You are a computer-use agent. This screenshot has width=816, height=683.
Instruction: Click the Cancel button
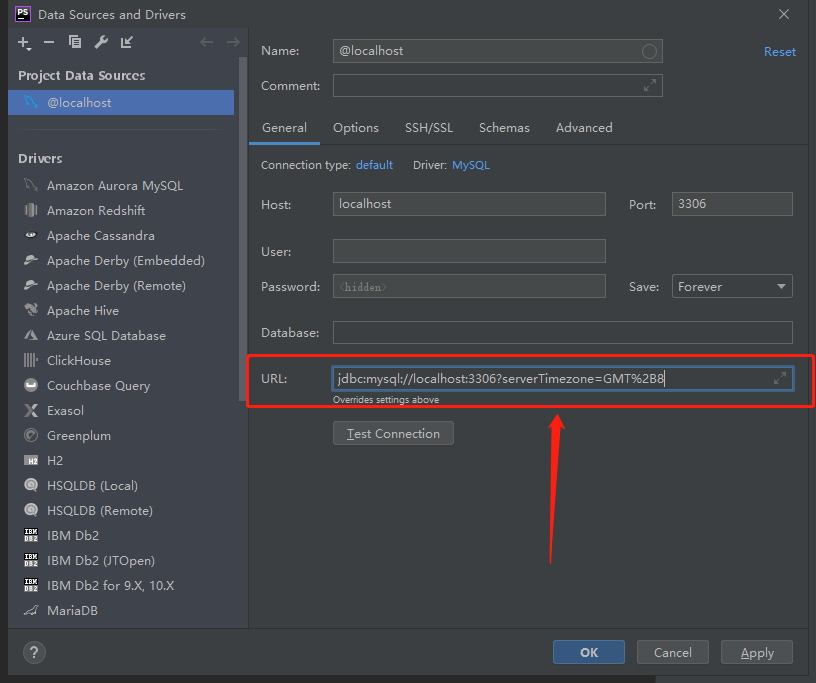pos(672,652)
